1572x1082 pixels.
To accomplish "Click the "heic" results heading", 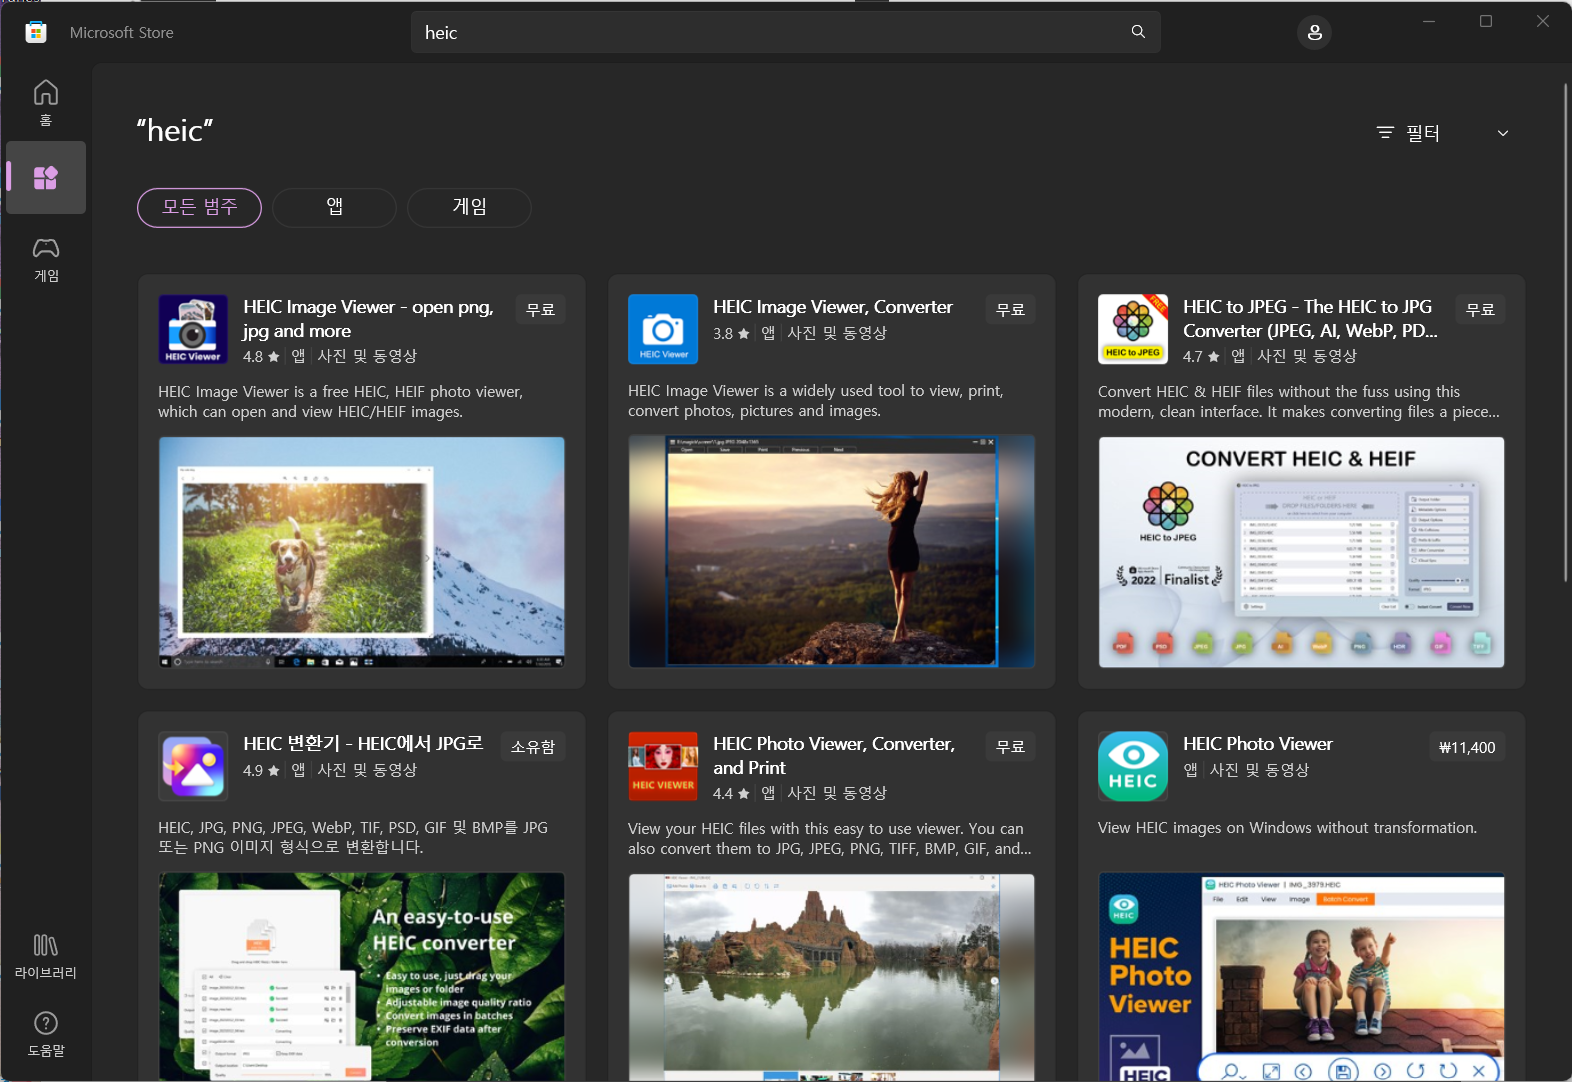I will [x=175, y=131].
